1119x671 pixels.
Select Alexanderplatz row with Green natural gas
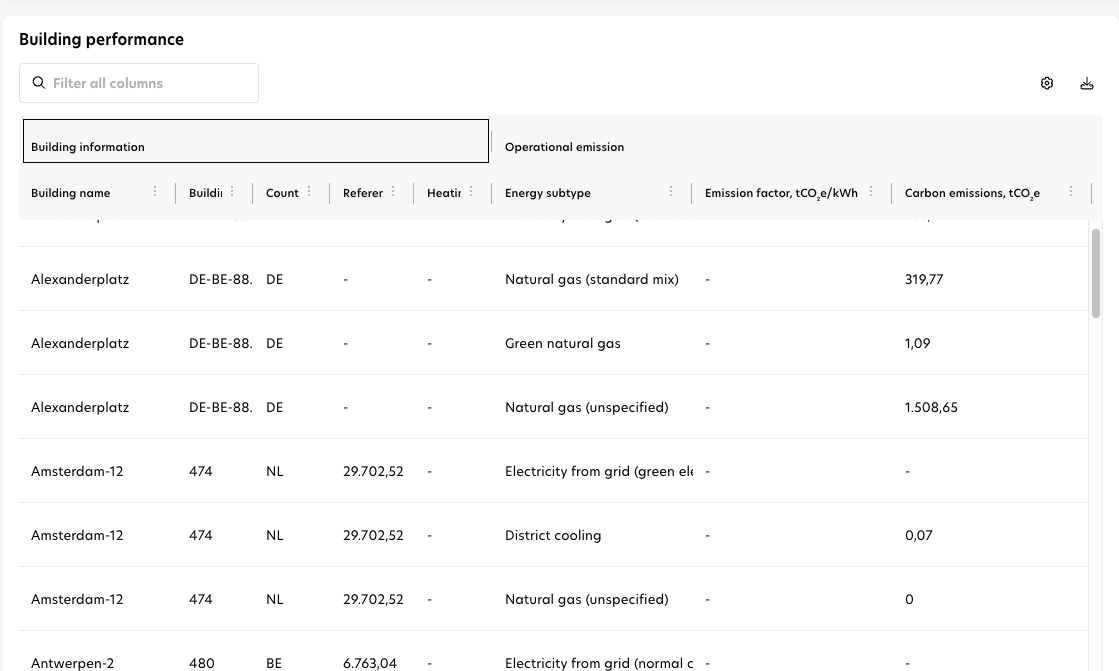553,343
